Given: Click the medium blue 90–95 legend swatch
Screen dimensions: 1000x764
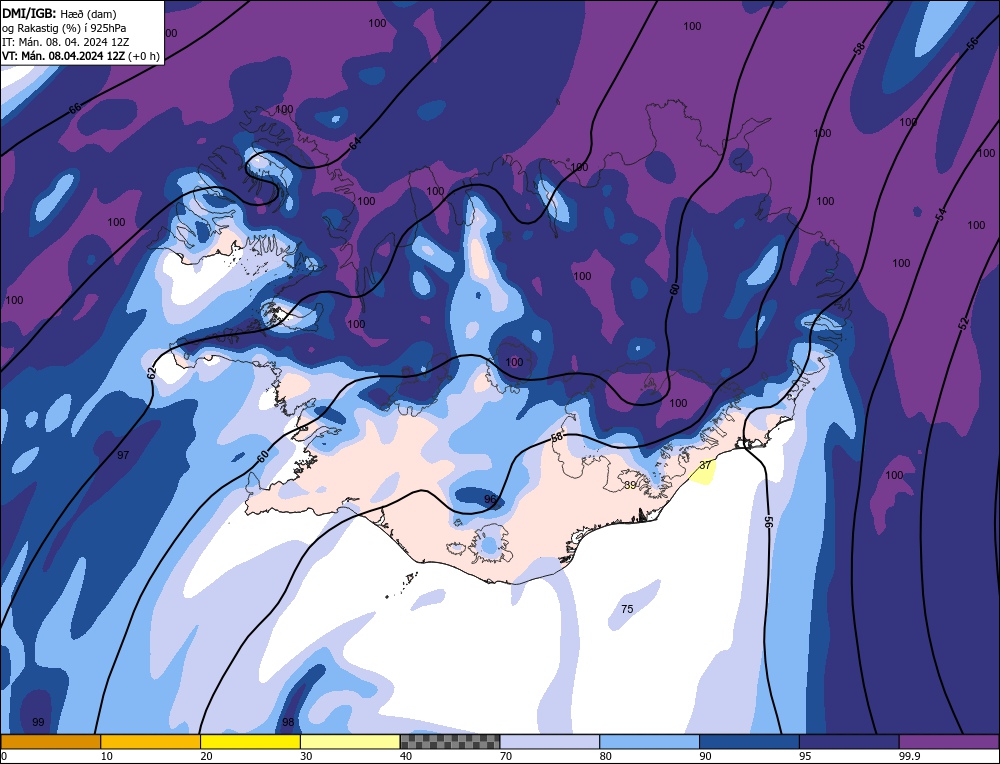Looking at the screenshot, I should (749, 741).
